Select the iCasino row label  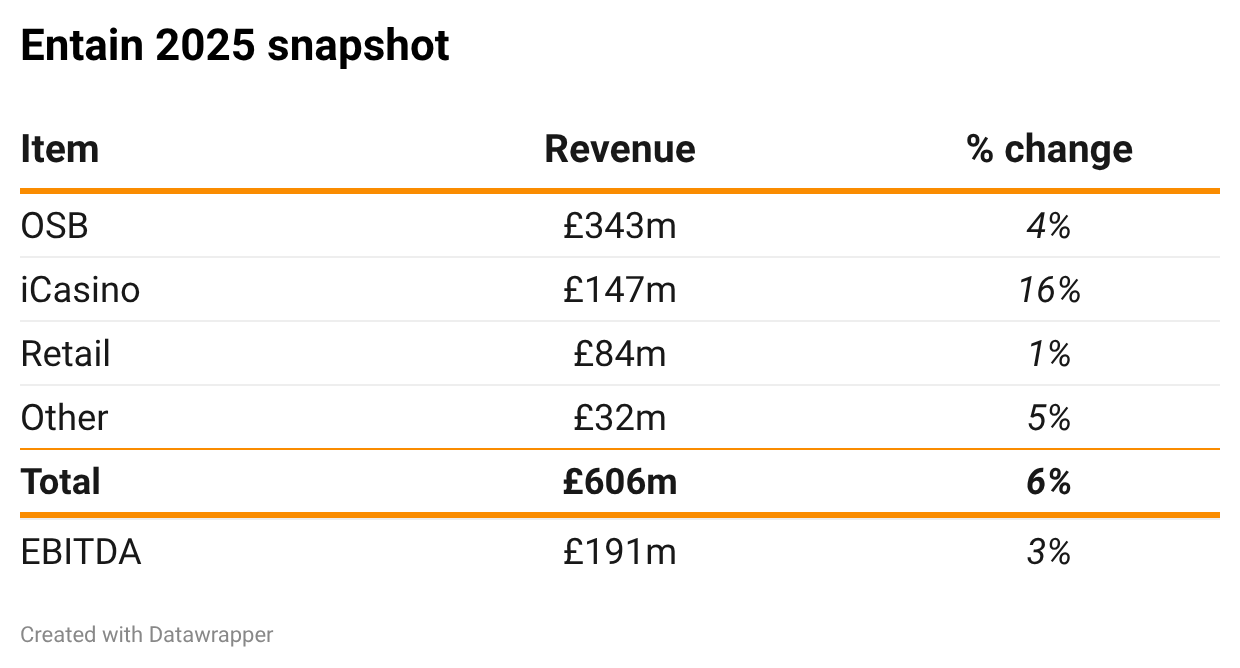click(80, 290)
